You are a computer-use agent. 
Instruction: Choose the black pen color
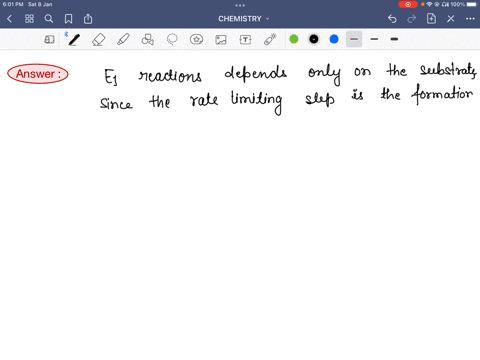(x=314, y=39)
